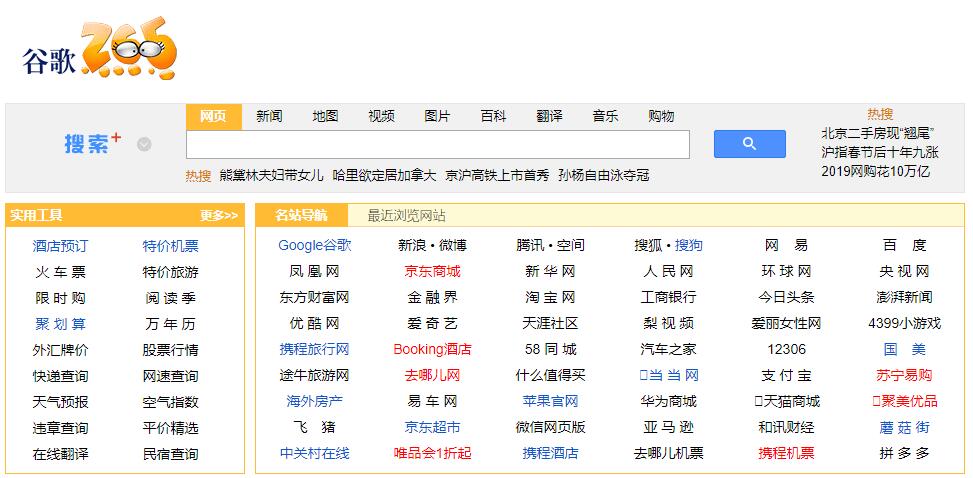Open the red Booking酒店 link
Screen dimensions: 973x478
click(x=433, y=349)
